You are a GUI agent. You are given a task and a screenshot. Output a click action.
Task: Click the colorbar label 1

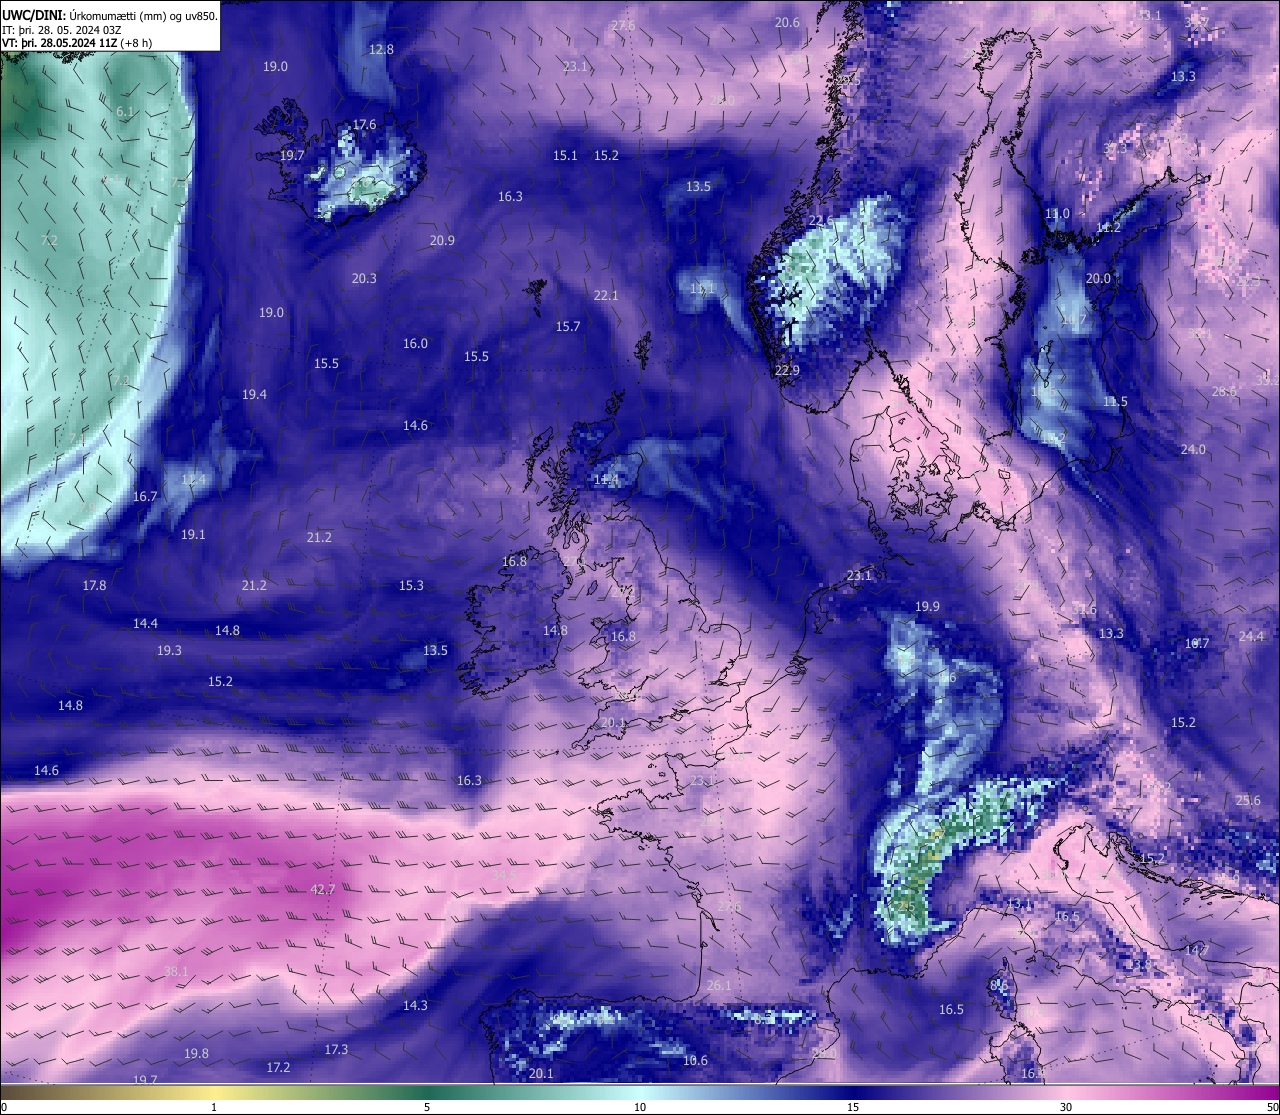(x=214, y=1107)
